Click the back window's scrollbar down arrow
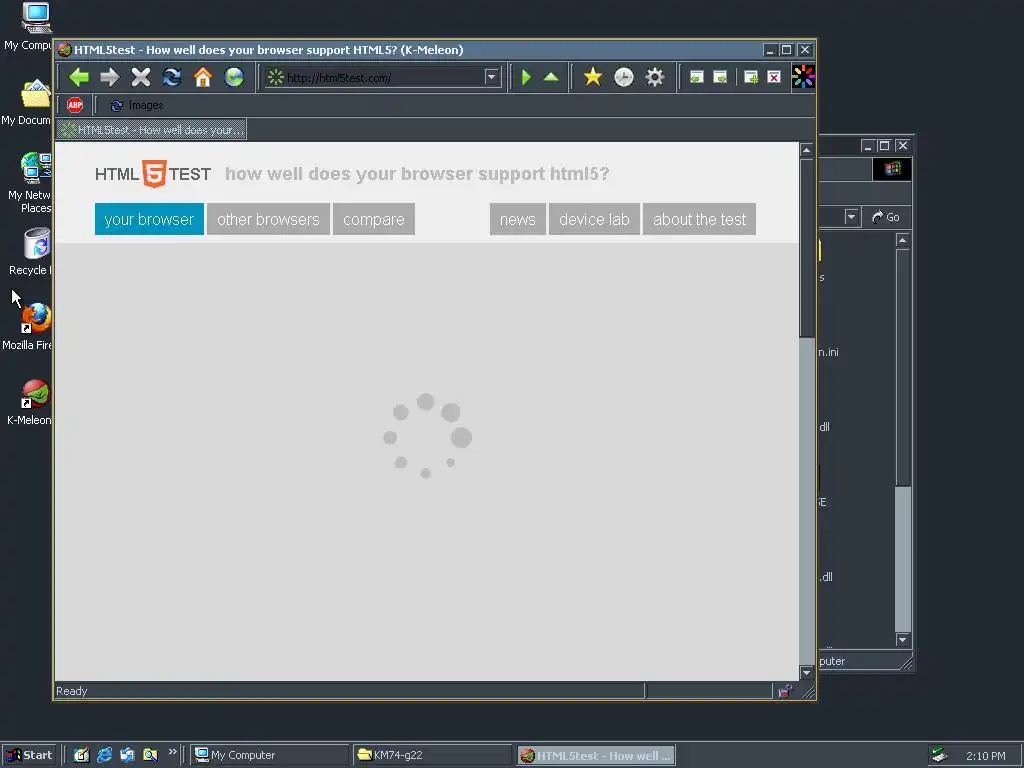The width and height of the screenshot is (1024, 768). 903,640
